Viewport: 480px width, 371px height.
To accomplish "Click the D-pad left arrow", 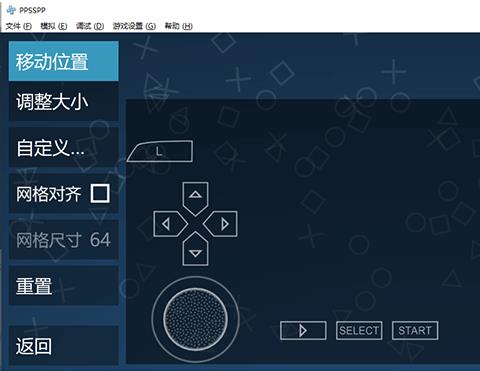I will click(x=170, y=224).
